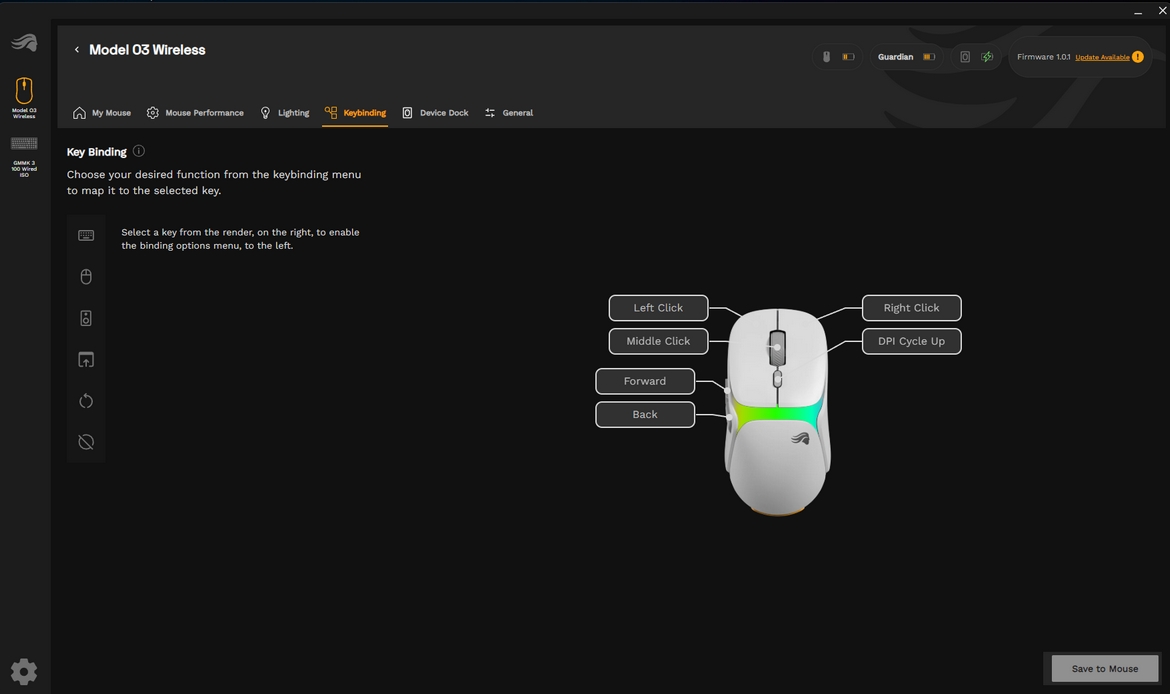Click the Guardian battery indicator
1170x694 pixels.
tap(906, 57)
